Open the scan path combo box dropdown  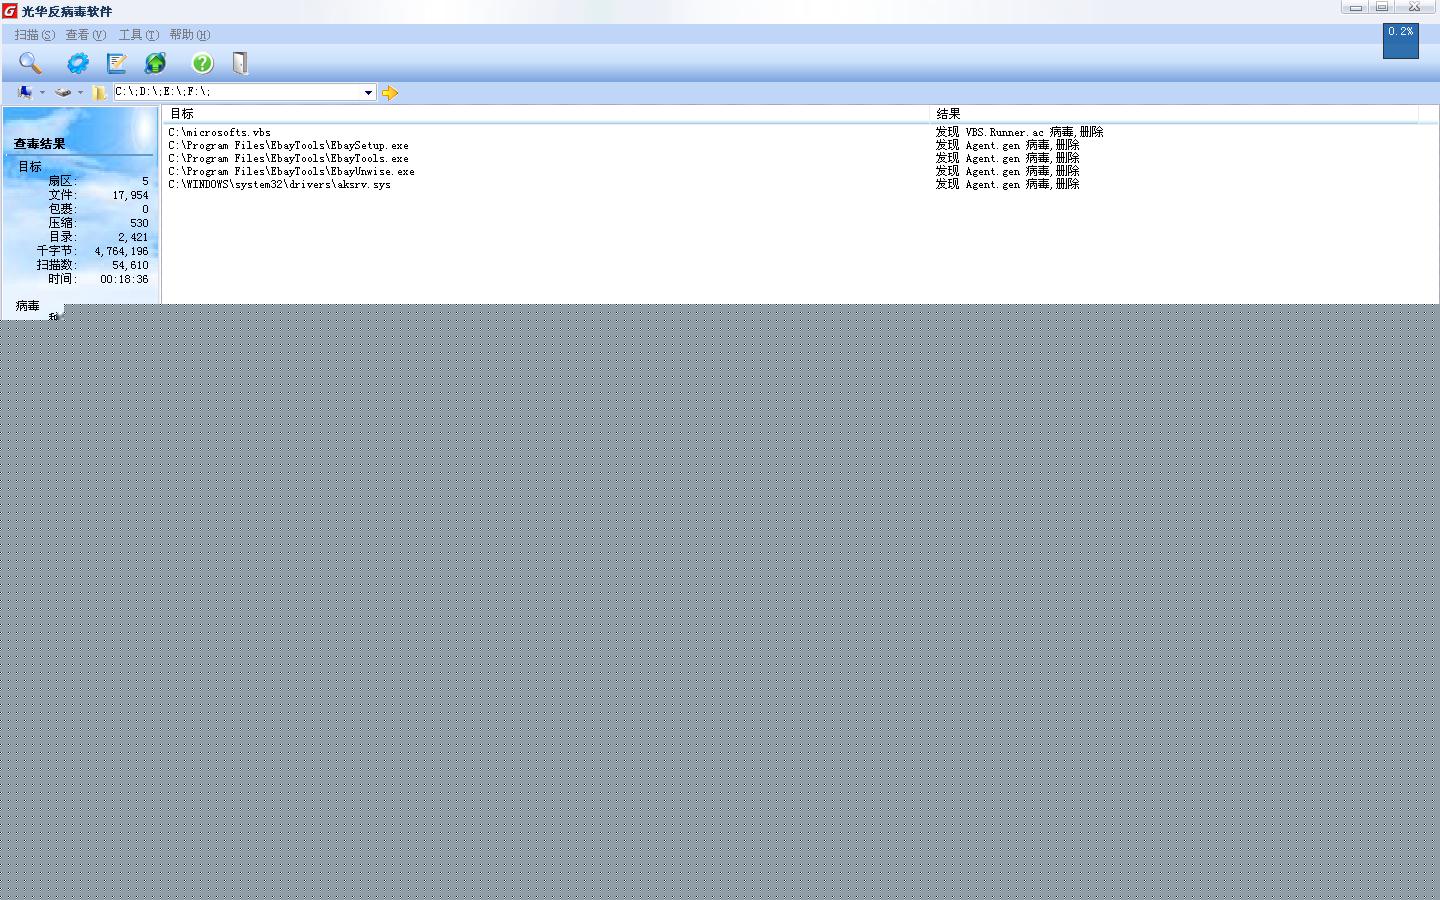pos(368,92)
